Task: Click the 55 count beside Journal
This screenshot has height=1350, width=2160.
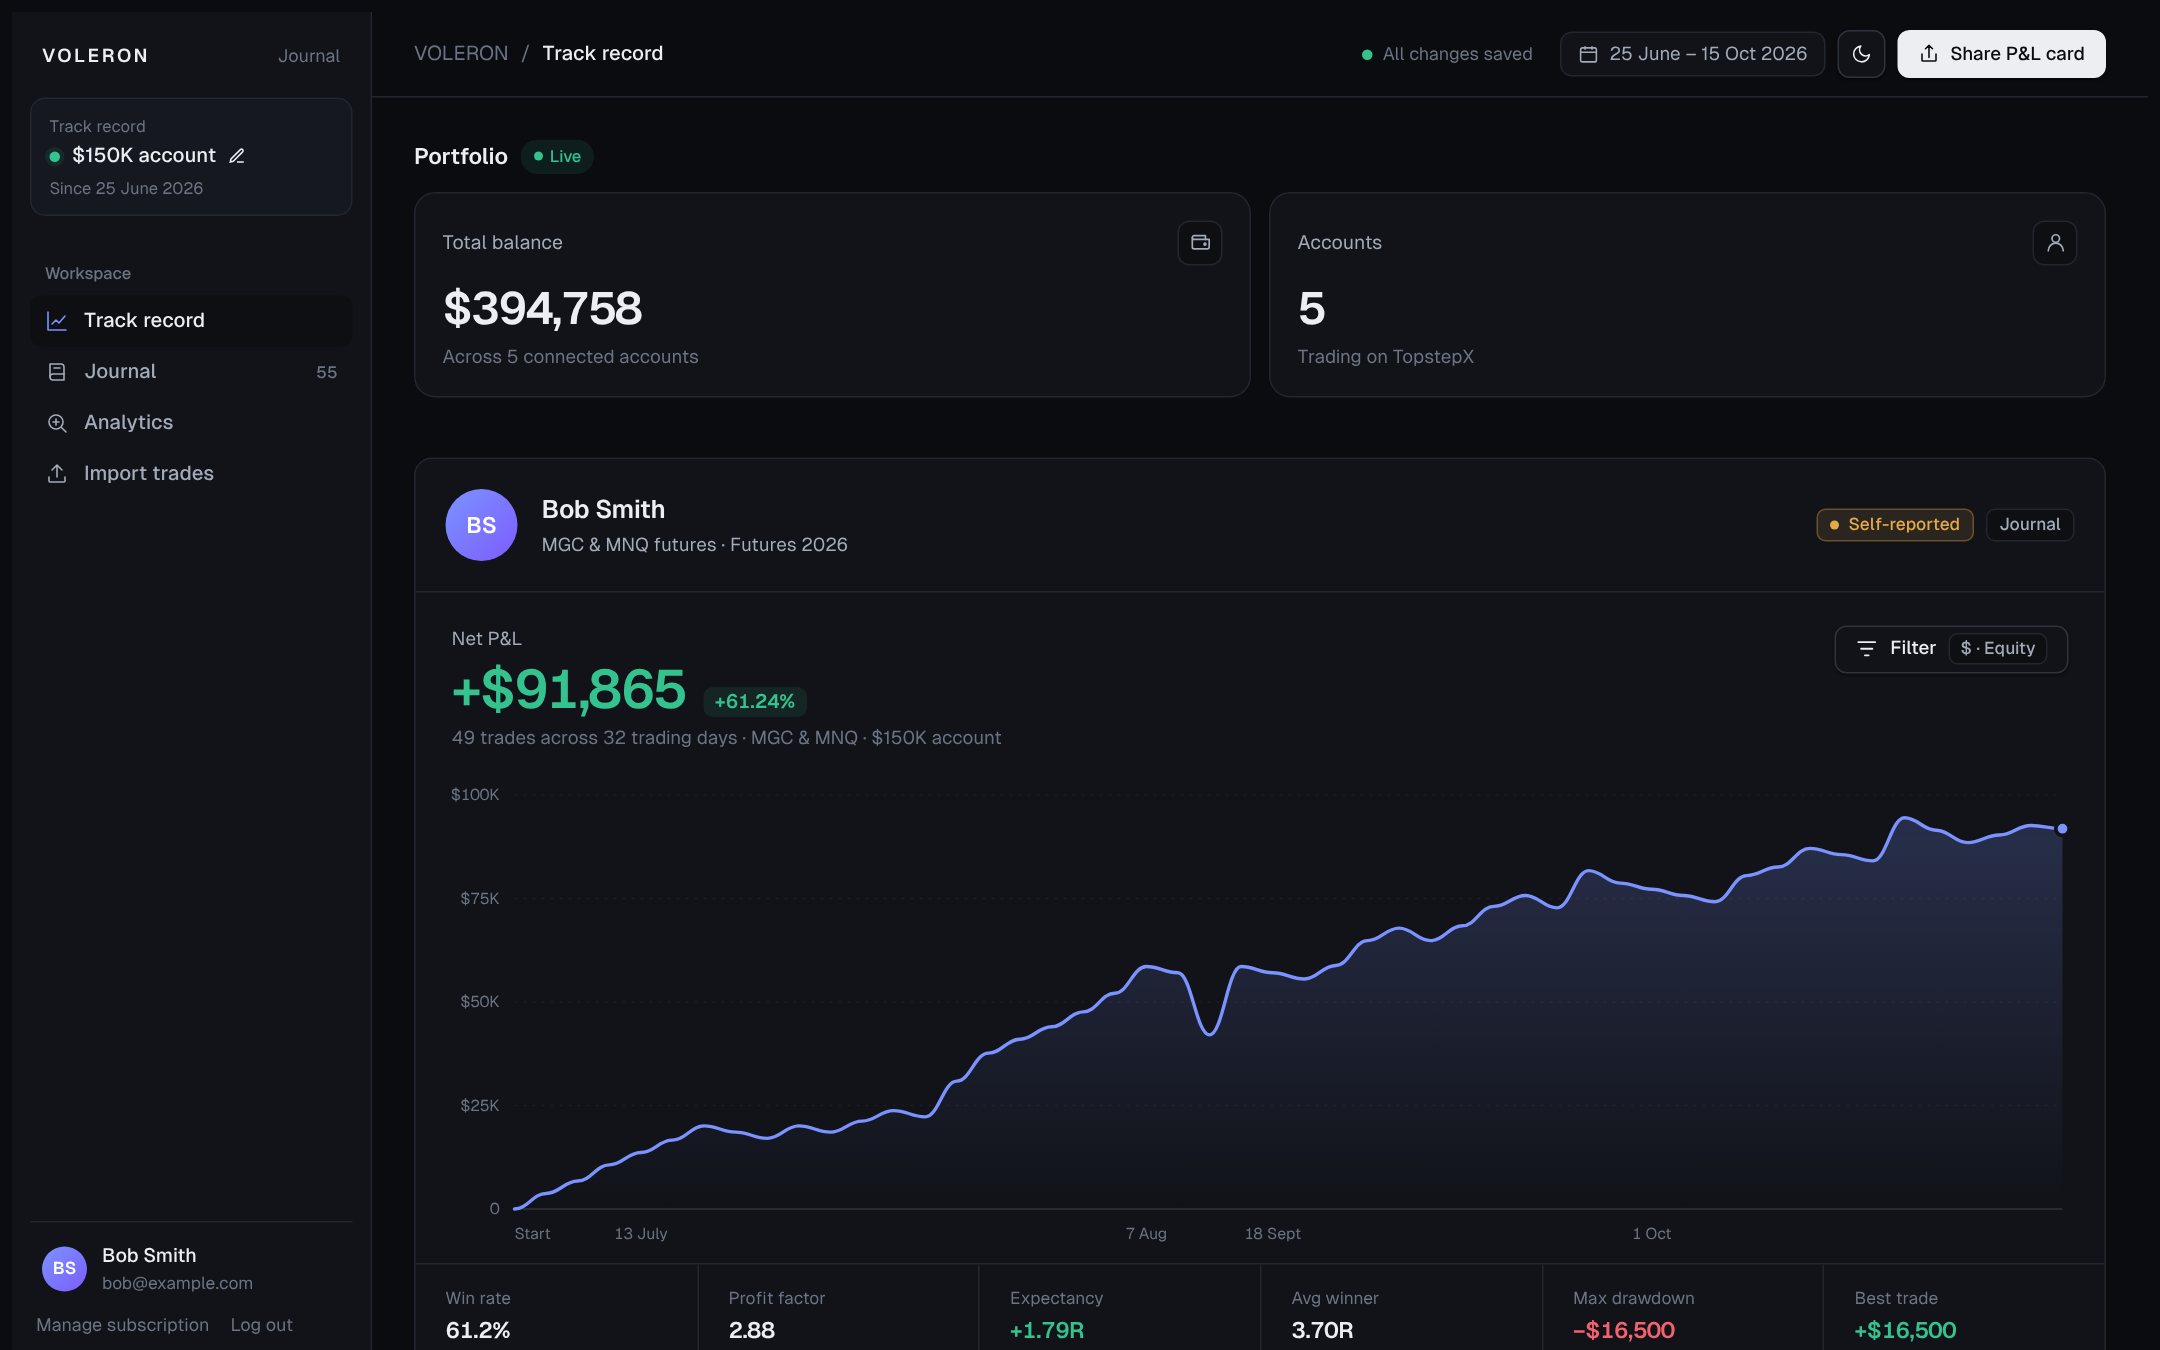Action: 326,372
